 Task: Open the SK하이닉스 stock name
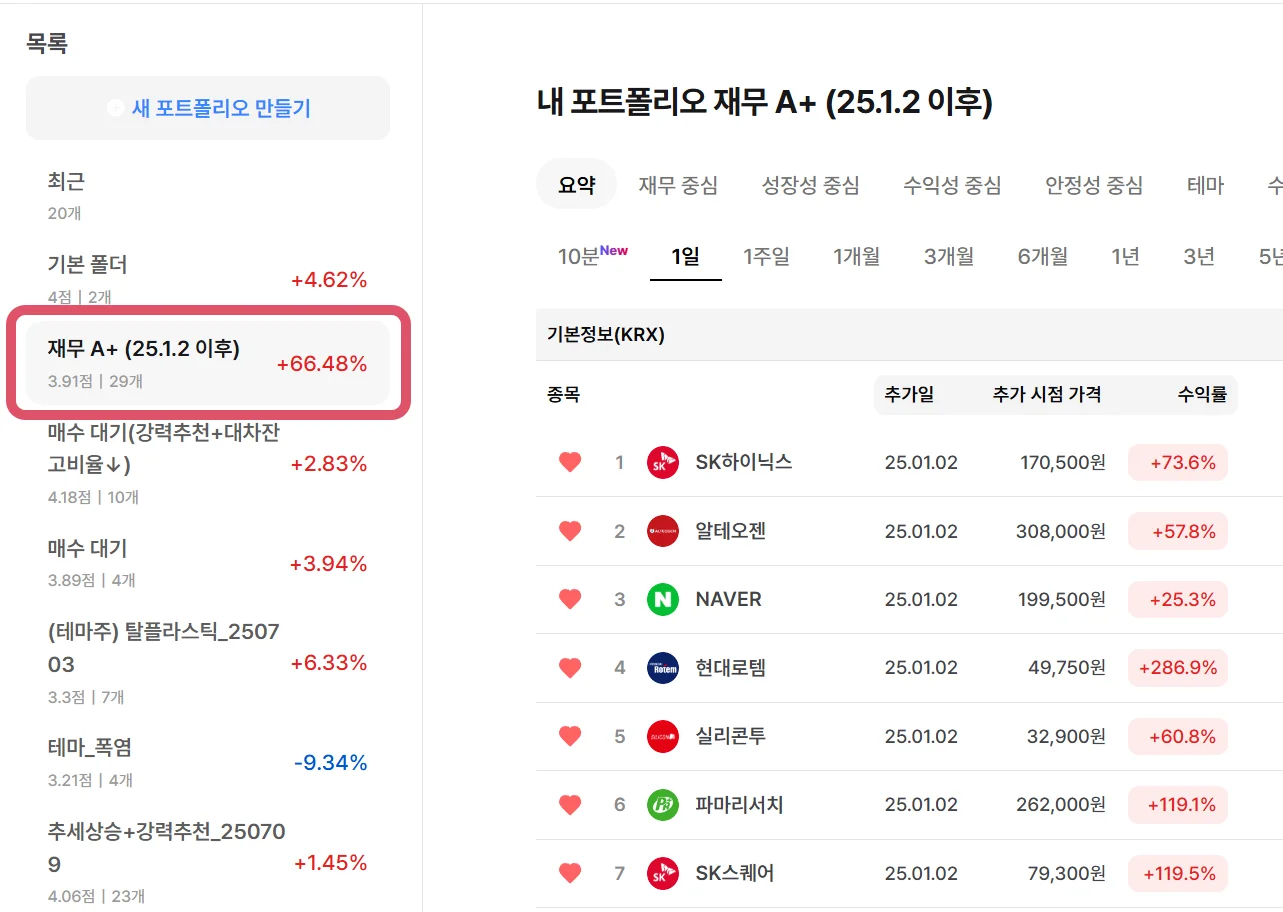pos(744,462)
